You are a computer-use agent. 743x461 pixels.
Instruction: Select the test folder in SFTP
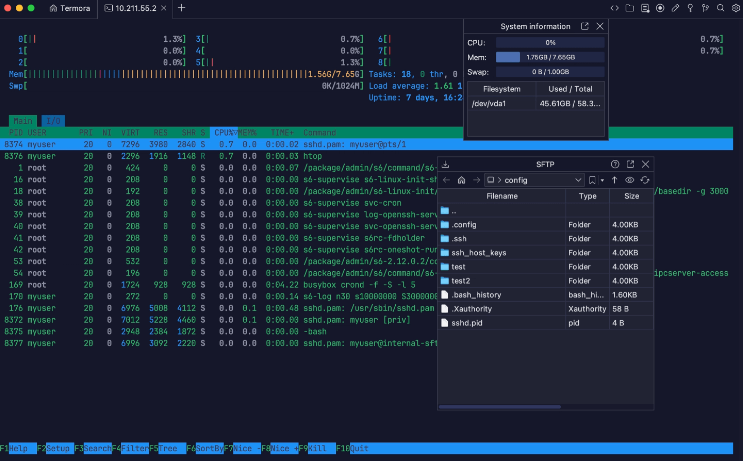click(x=545, y=267)
